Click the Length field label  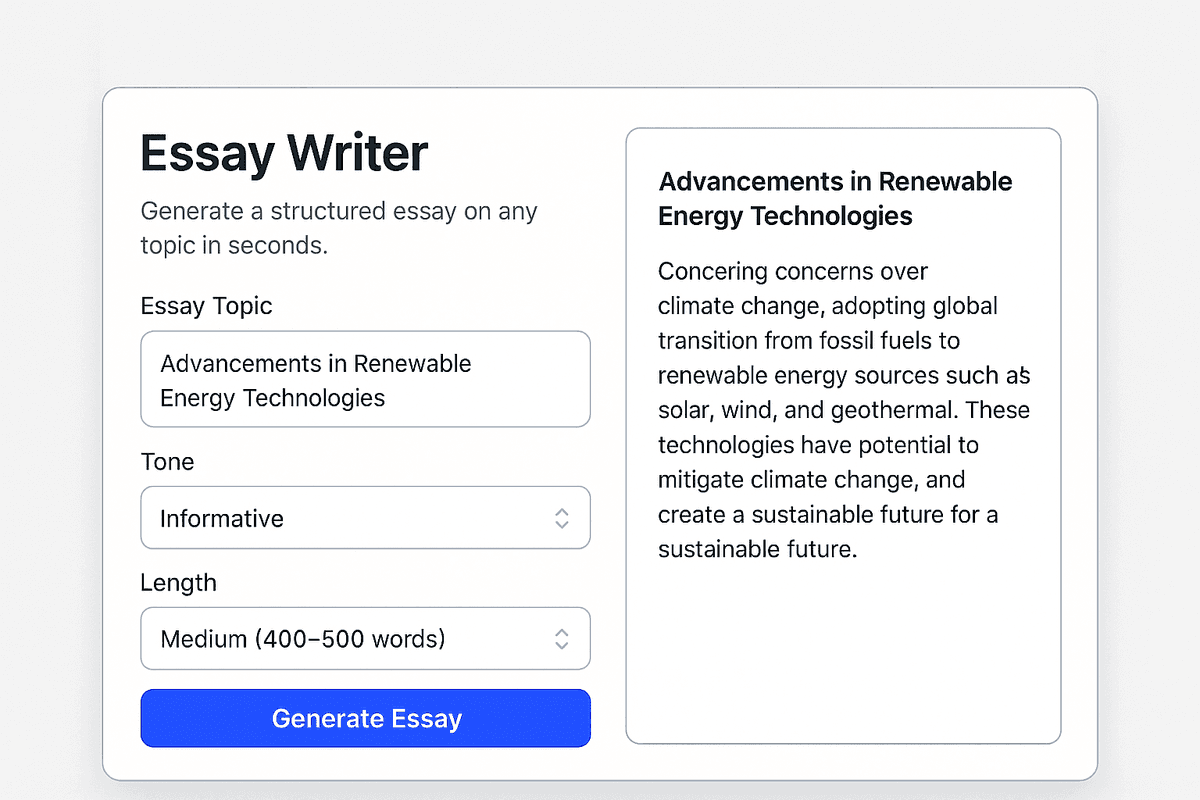point(179,582)
